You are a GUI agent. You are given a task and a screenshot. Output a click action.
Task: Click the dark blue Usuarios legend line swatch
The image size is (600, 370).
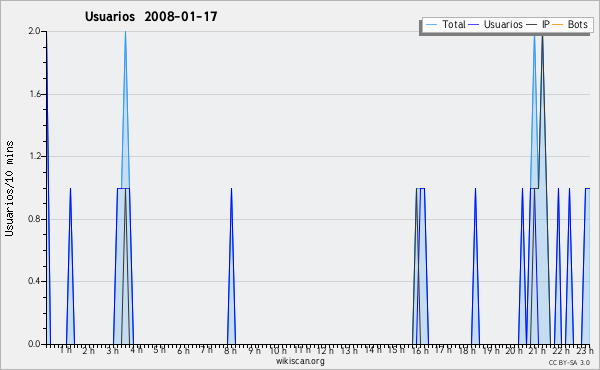(x=474, y=24)
